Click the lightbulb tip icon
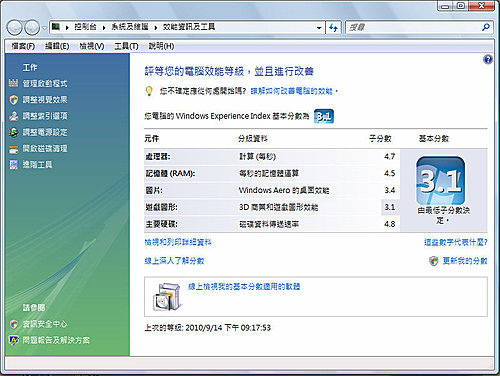 tap(149, 91)
